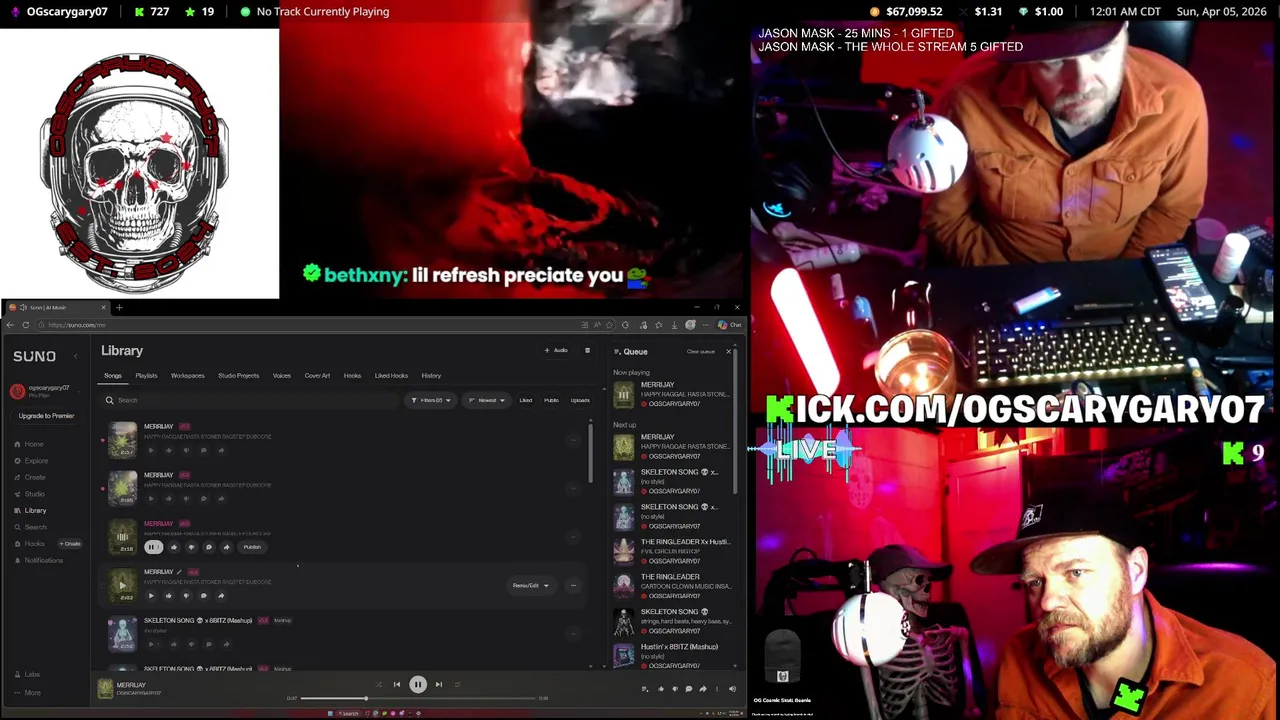
Task: Toggle the Liked filter chip
Action: [x=525, y=401]
